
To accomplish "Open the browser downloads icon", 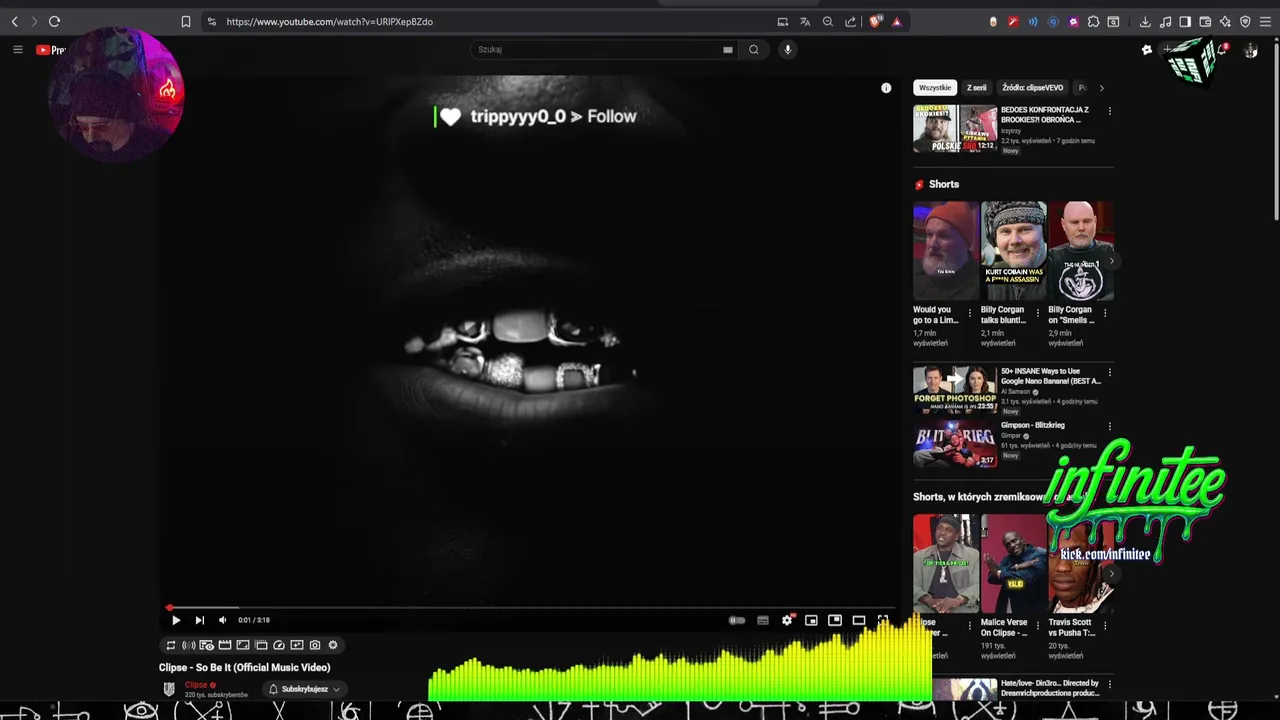I will [x=1145, y=21].
